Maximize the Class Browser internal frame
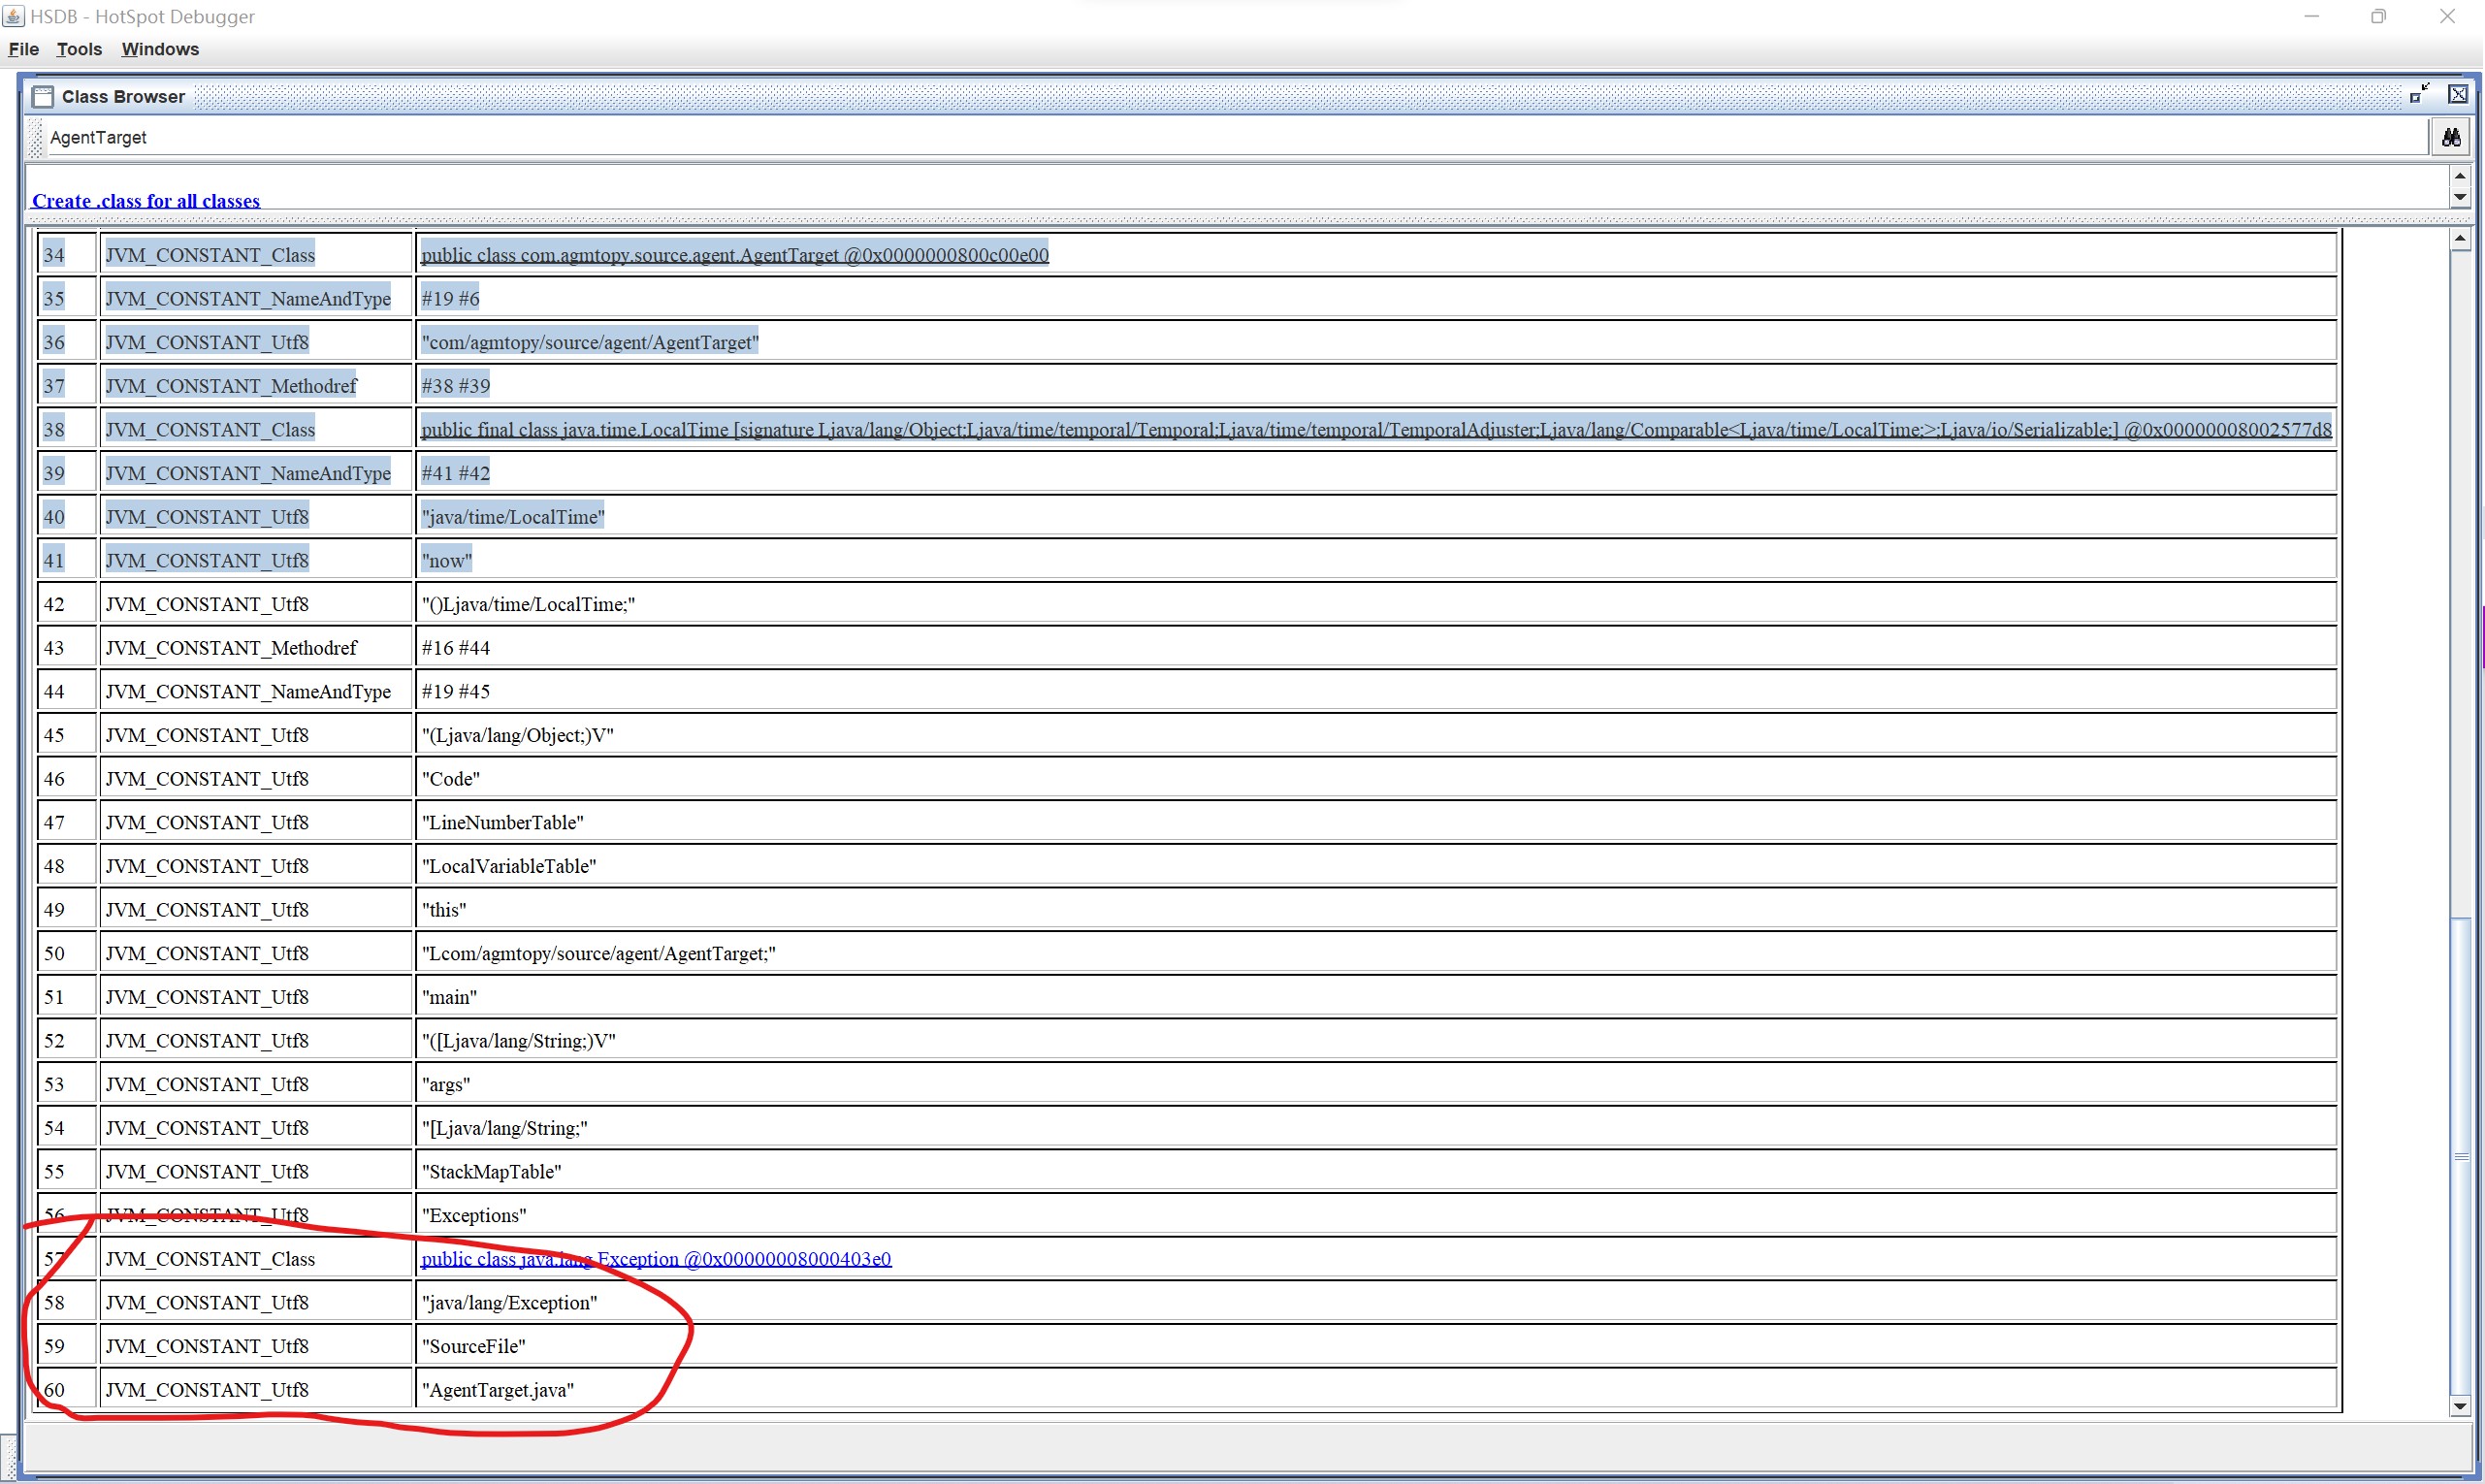 click(x=2419, y=94)
